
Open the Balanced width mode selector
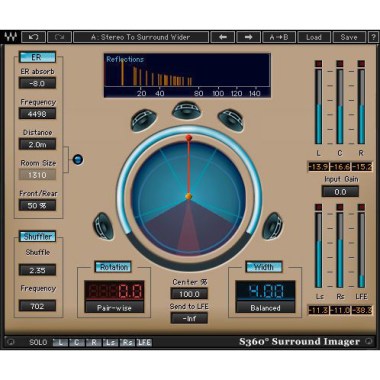point(265,307)
